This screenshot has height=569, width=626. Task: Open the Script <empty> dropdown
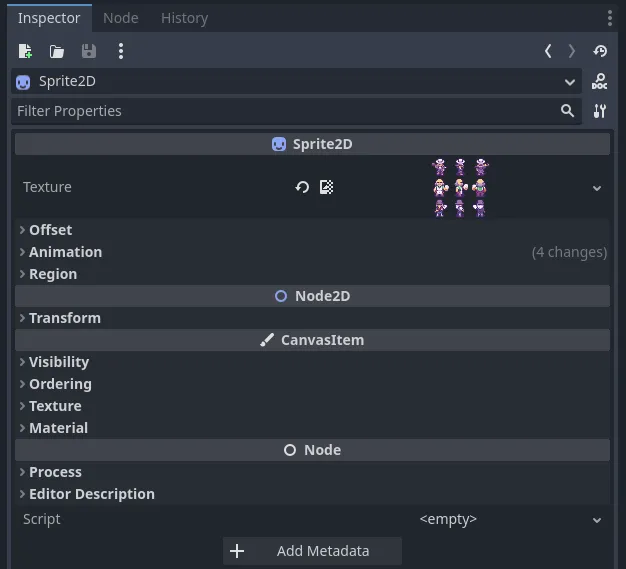[x=597, y=520]
